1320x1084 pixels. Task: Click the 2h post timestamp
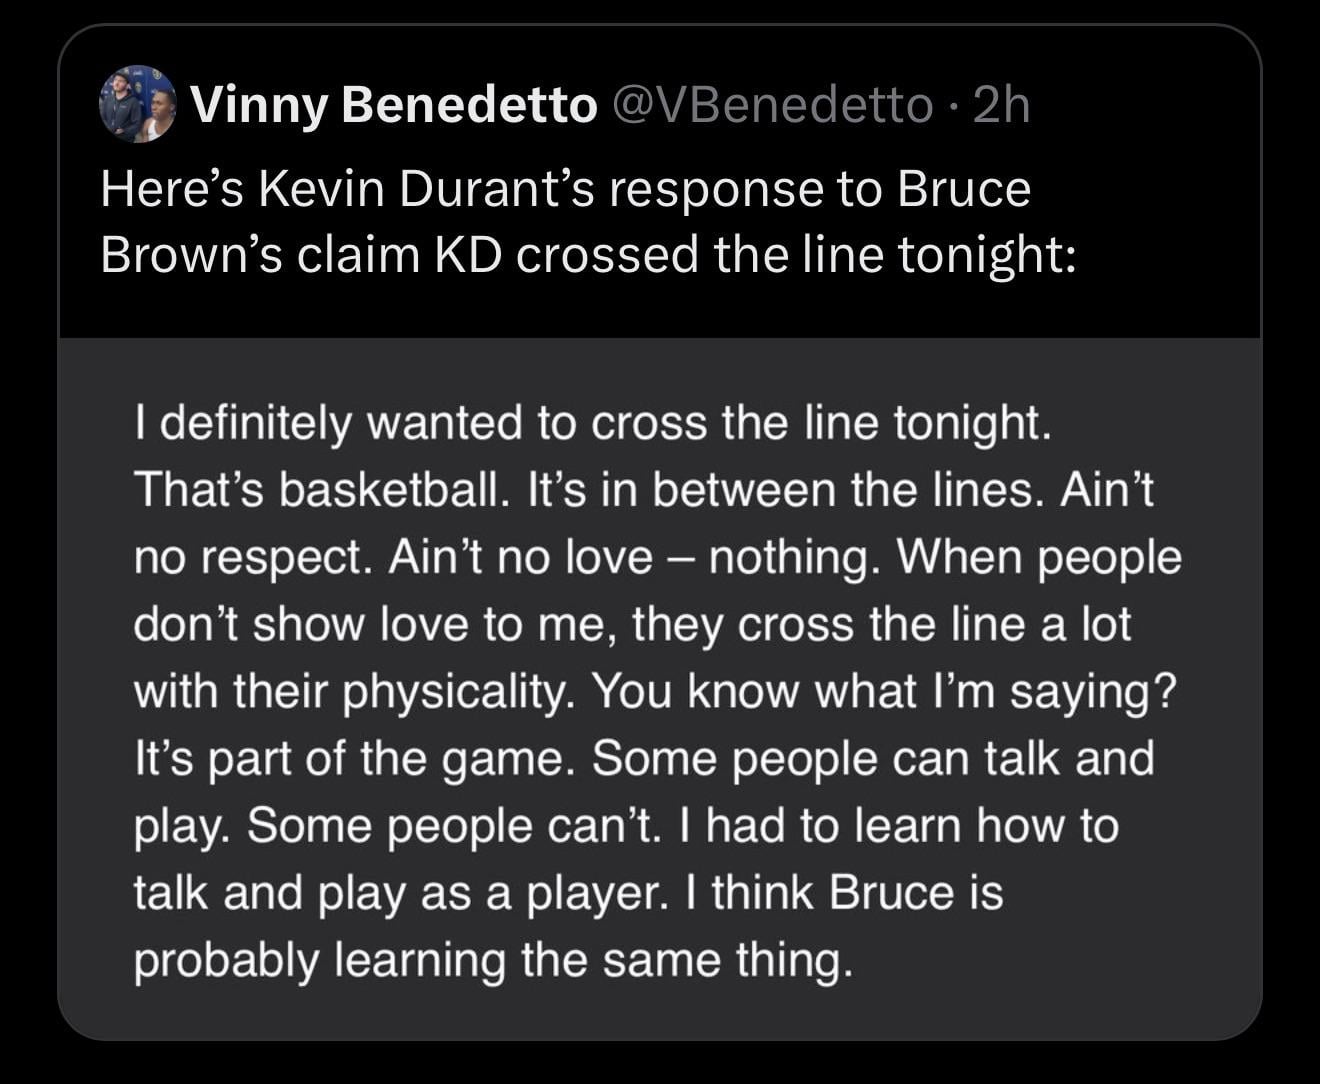(x=1001, y=105)
